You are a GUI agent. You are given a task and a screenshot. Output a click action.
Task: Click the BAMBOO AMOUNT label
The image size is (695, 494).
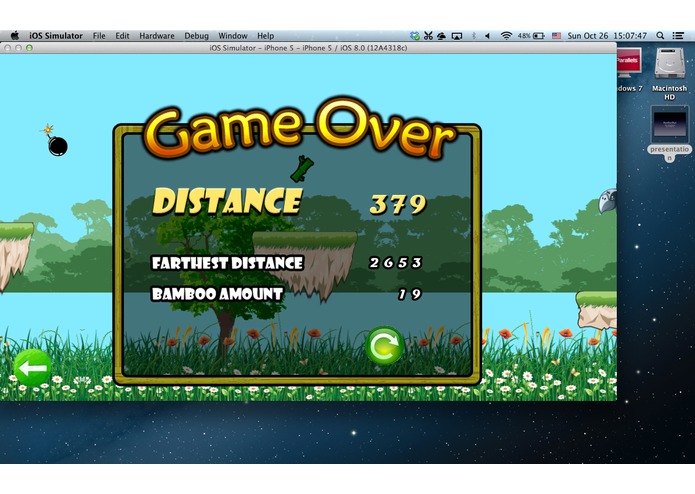[x=217, y=294]
